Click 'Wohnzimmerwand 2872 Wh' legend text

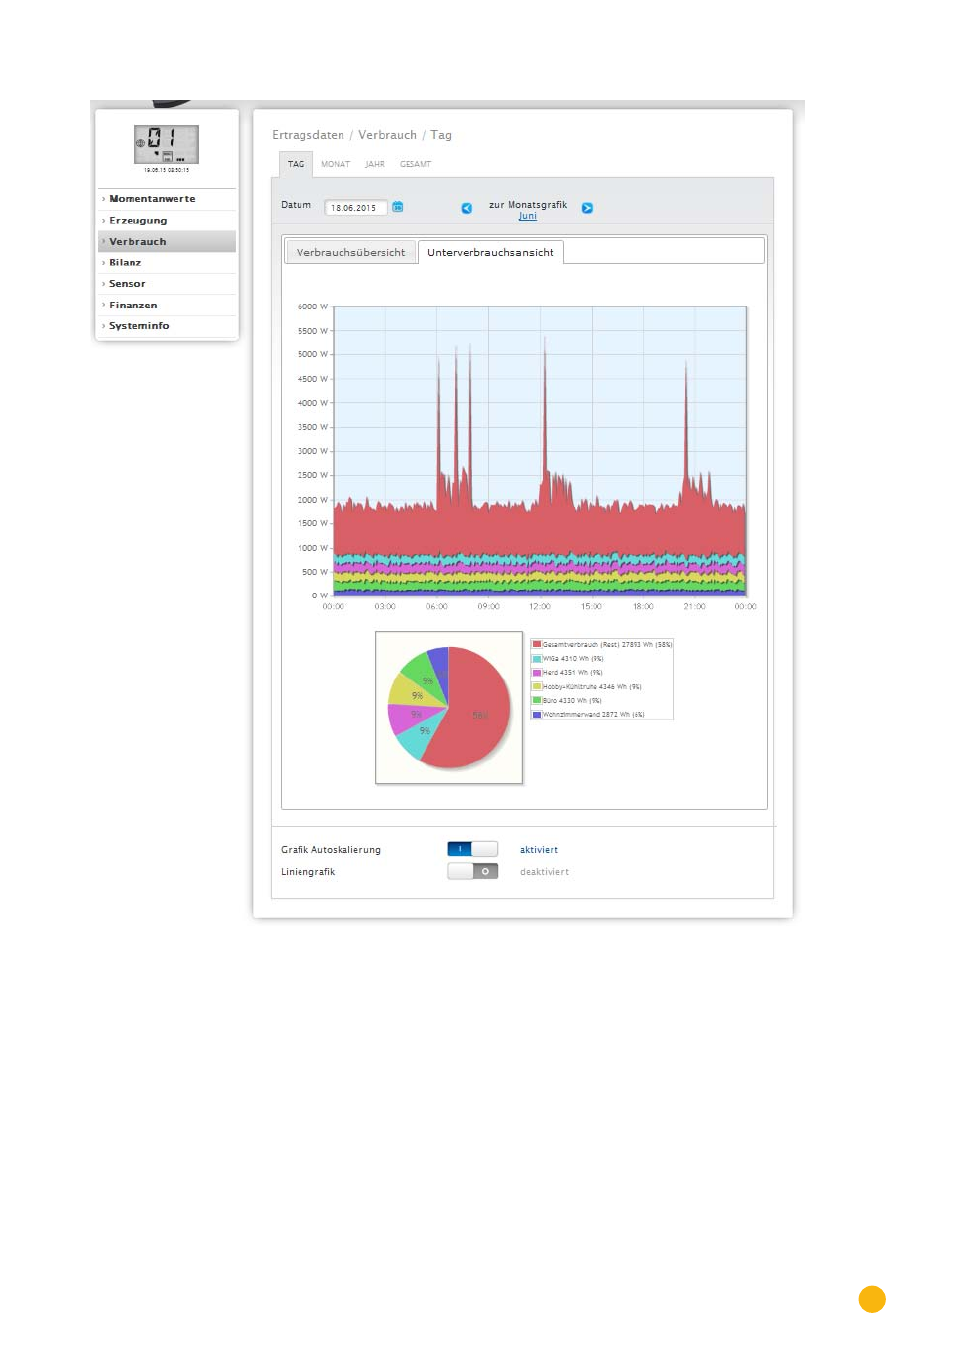point(594,715)
